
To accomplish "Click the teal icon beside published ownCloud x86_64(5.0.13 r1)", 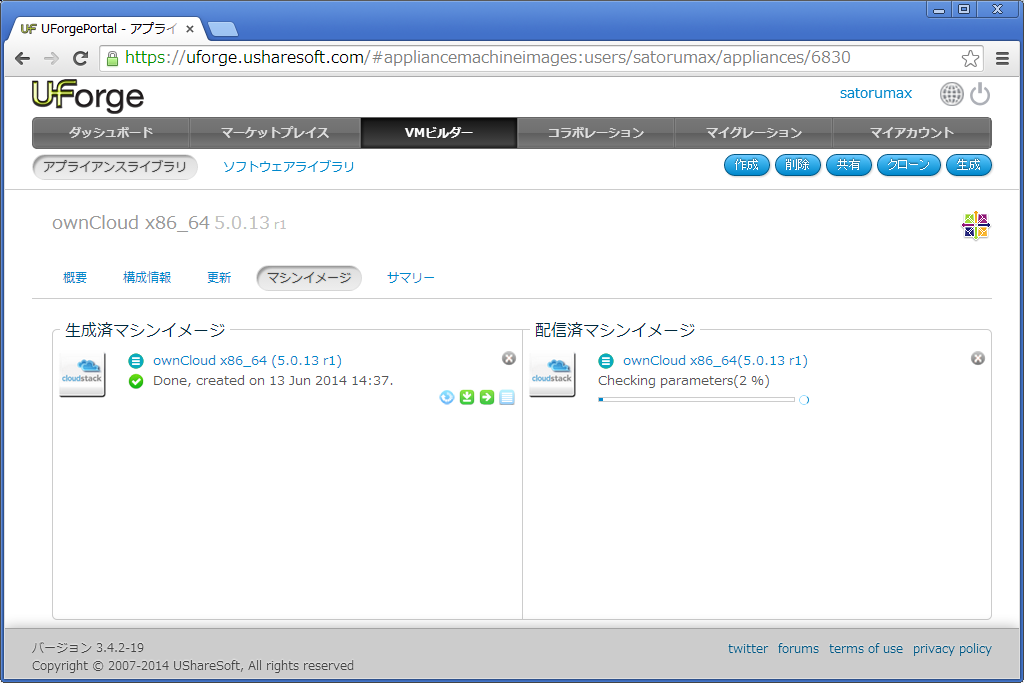I will pyautogui.click(x=606, y=360).
